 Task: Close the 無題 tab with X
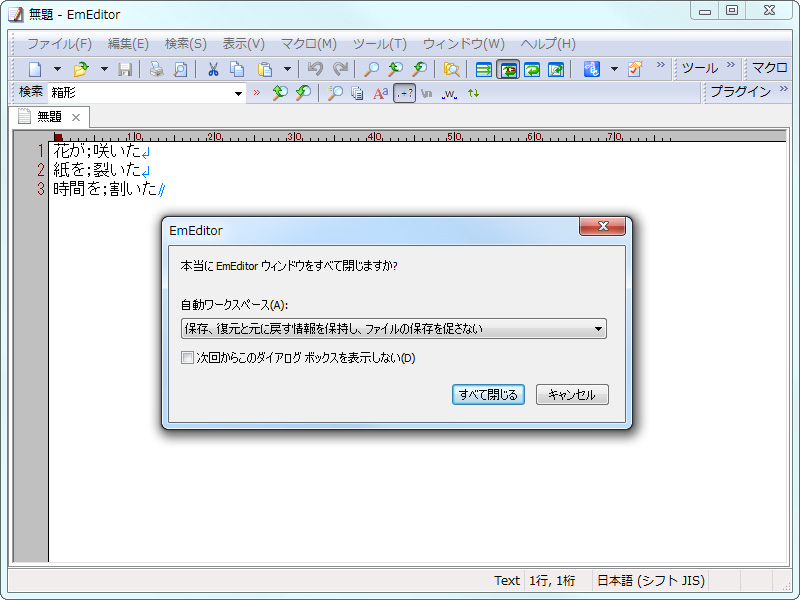[76, 117]
